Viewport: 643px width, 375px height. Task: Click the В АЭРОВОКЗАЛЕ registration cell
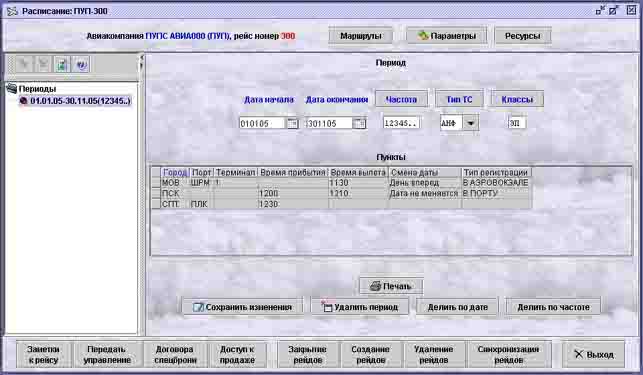click(x=496, y=183)
